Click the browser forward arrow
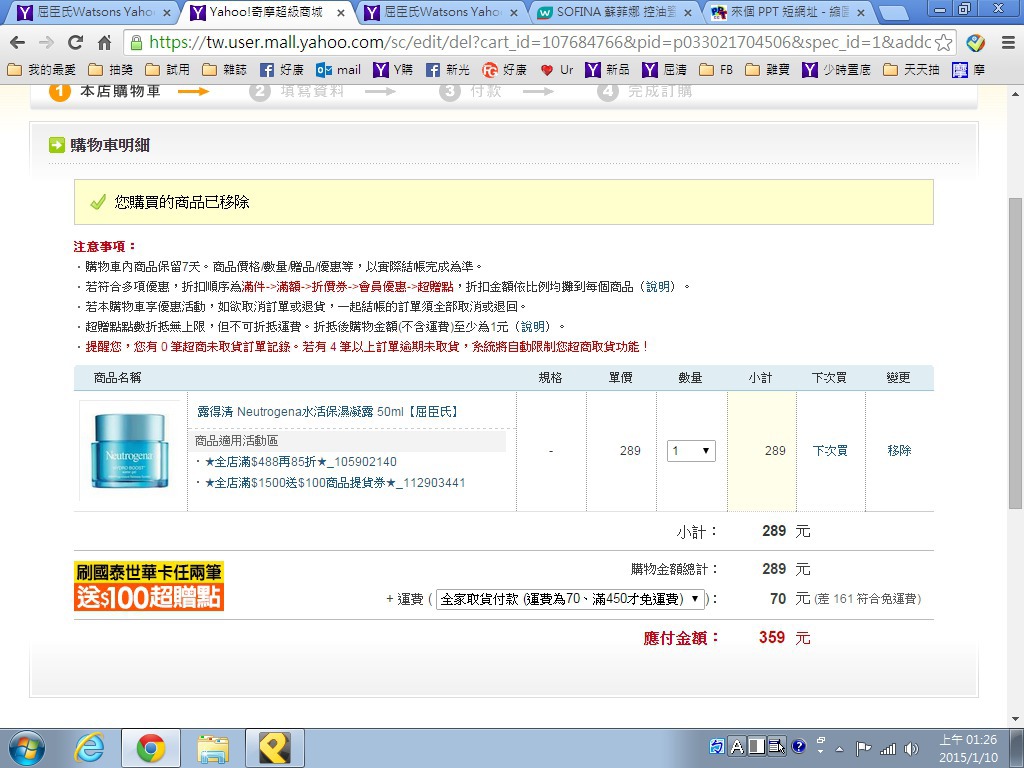Image resolution: width=1024 pixels, height=768 pixels. (46, 43)
